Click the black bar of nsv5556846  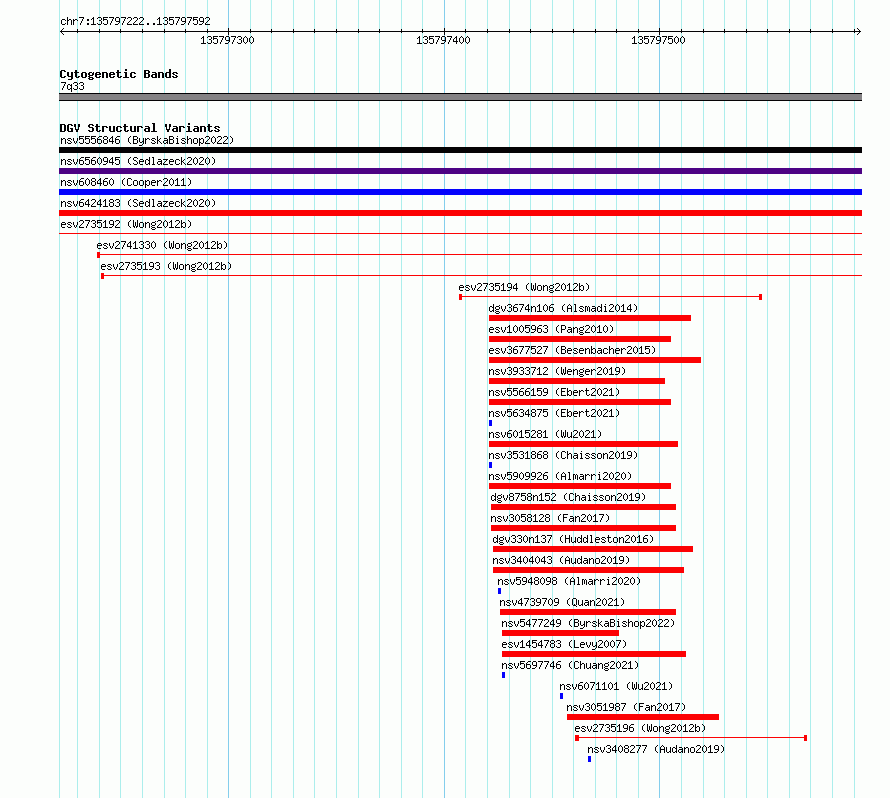[x=460, y=150]
